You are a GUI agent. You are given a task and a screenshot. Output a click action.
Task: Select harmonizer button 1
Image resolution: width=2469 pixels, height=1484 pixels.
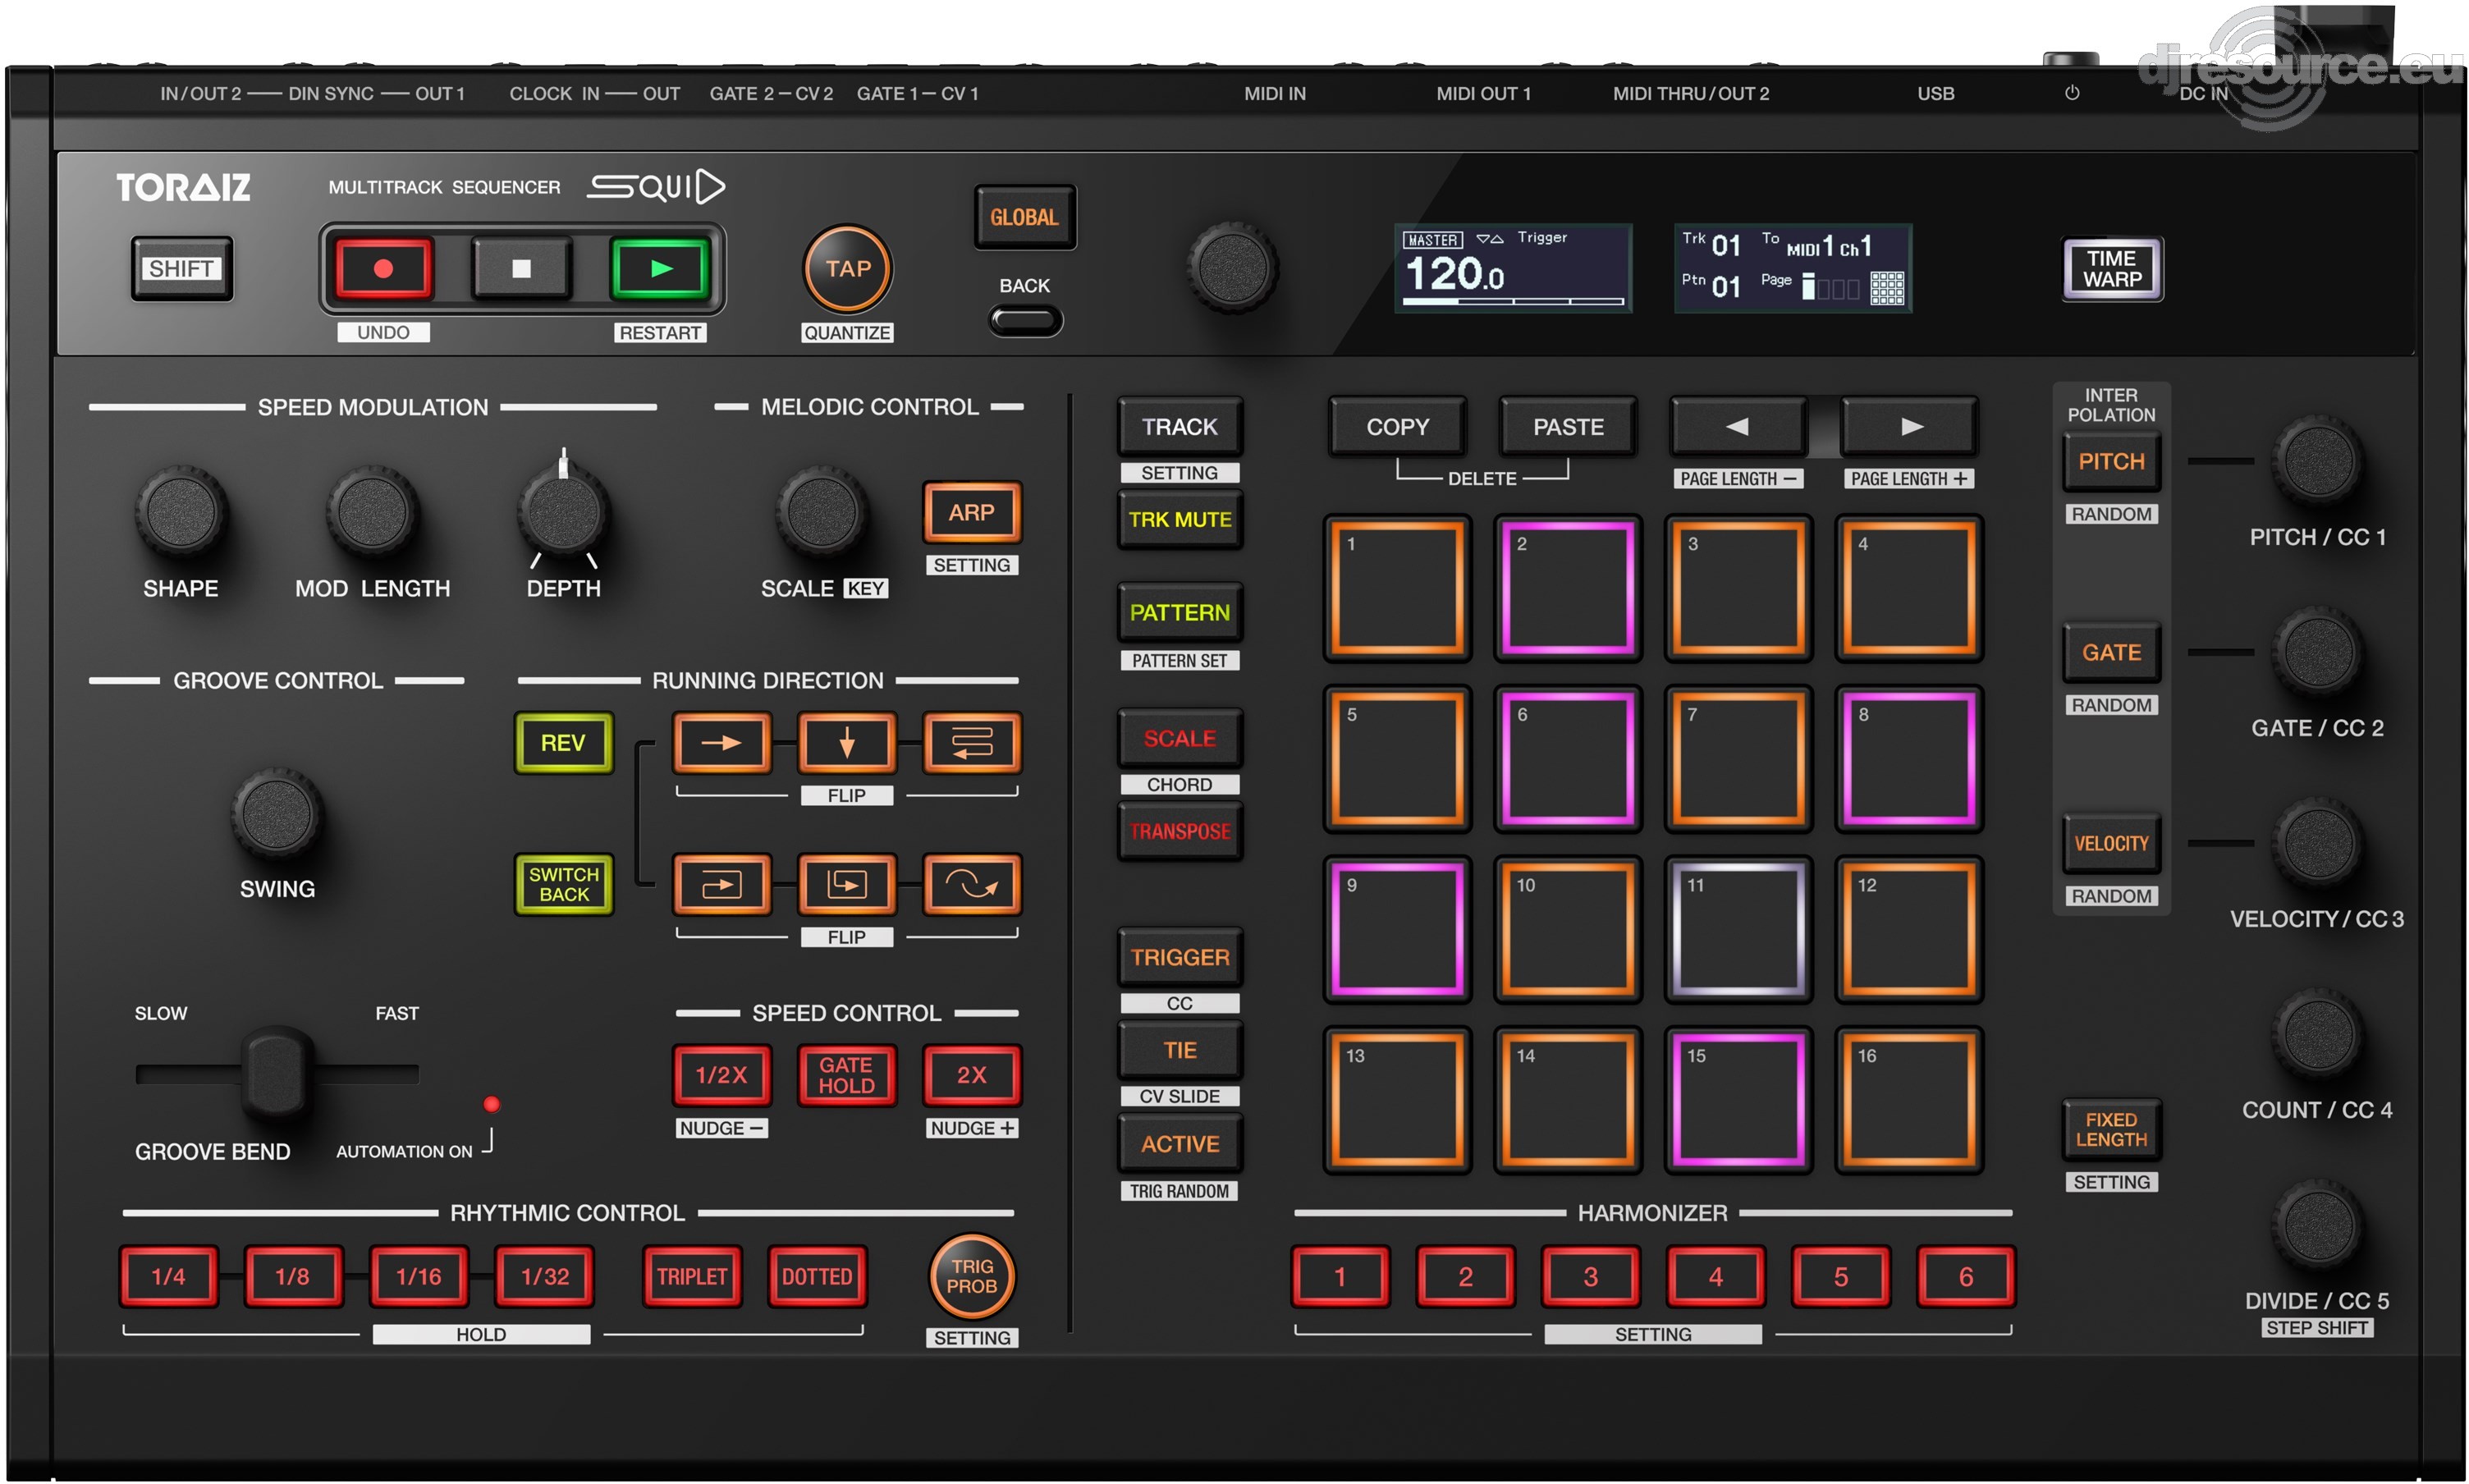[1340, 1276]
